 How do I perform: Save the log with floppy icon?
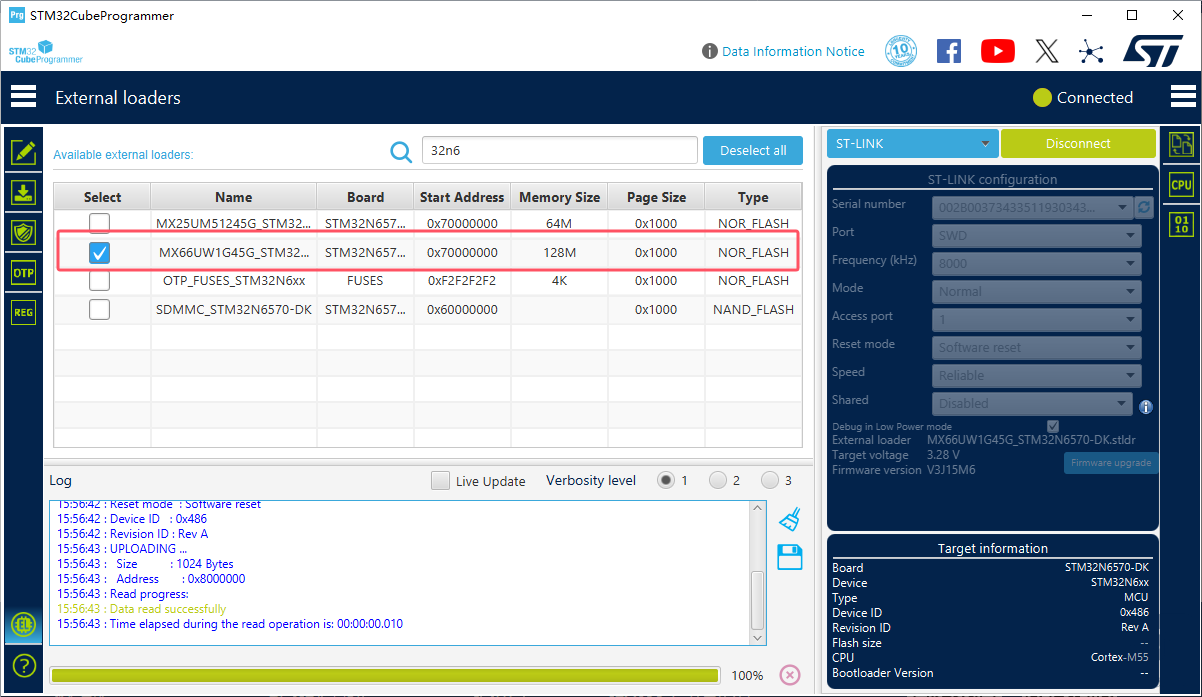[x=790, y=557]
